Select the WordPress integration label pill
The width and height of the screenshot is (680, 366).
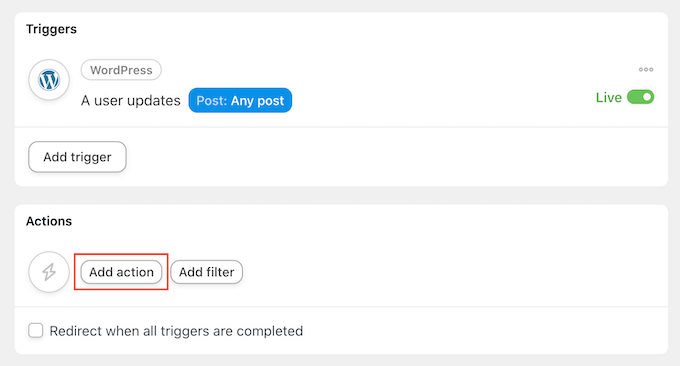coord(121,70)
